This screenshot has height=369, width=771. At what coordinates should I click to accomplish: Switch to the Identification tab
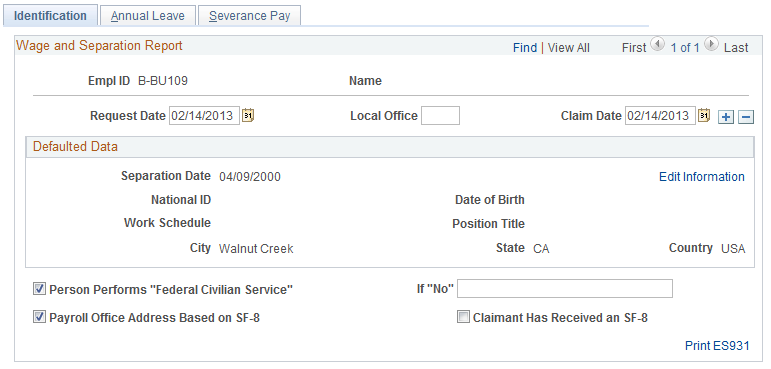50,16
